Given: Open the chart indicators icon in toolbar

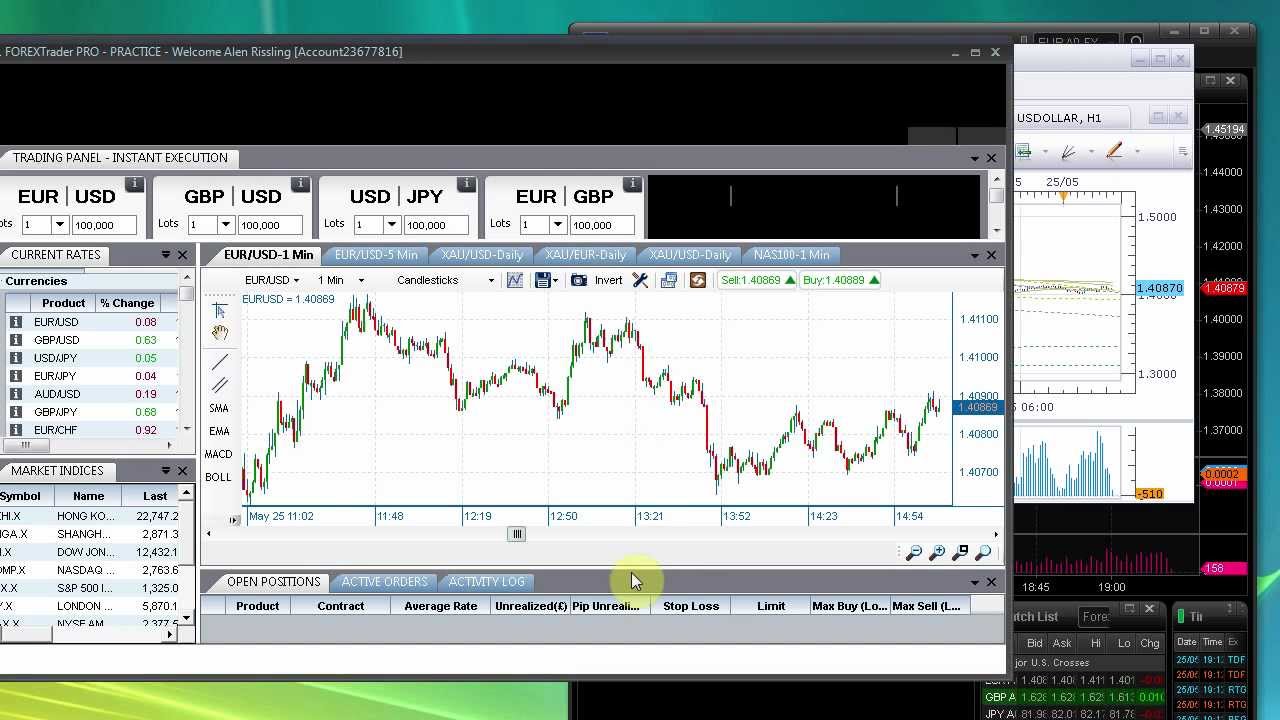Looking at the screenshot, I should [514, 280].
